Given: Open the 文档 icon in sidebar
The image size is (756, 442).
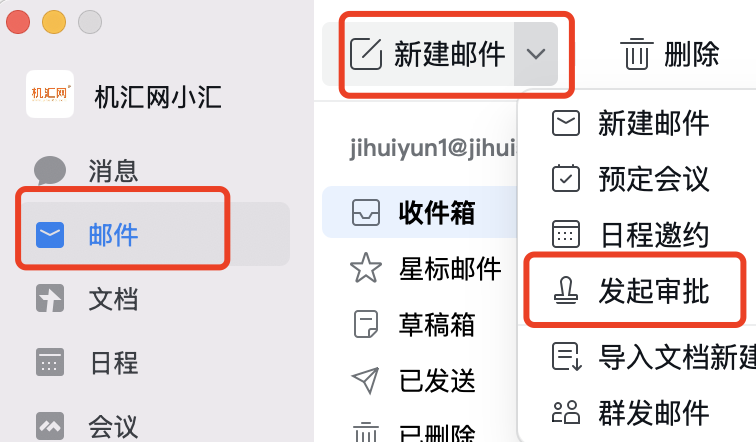Looking at the screenshot, I should (50, 298).
